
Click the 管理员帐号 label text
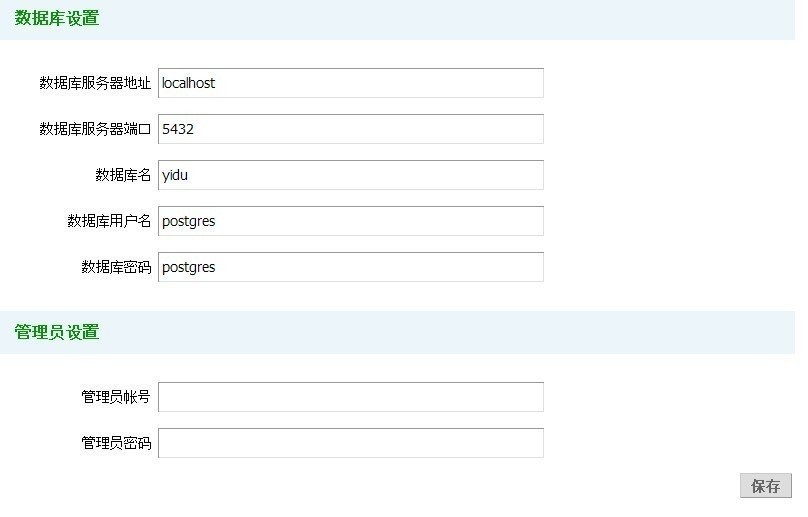tap(116, 397)
